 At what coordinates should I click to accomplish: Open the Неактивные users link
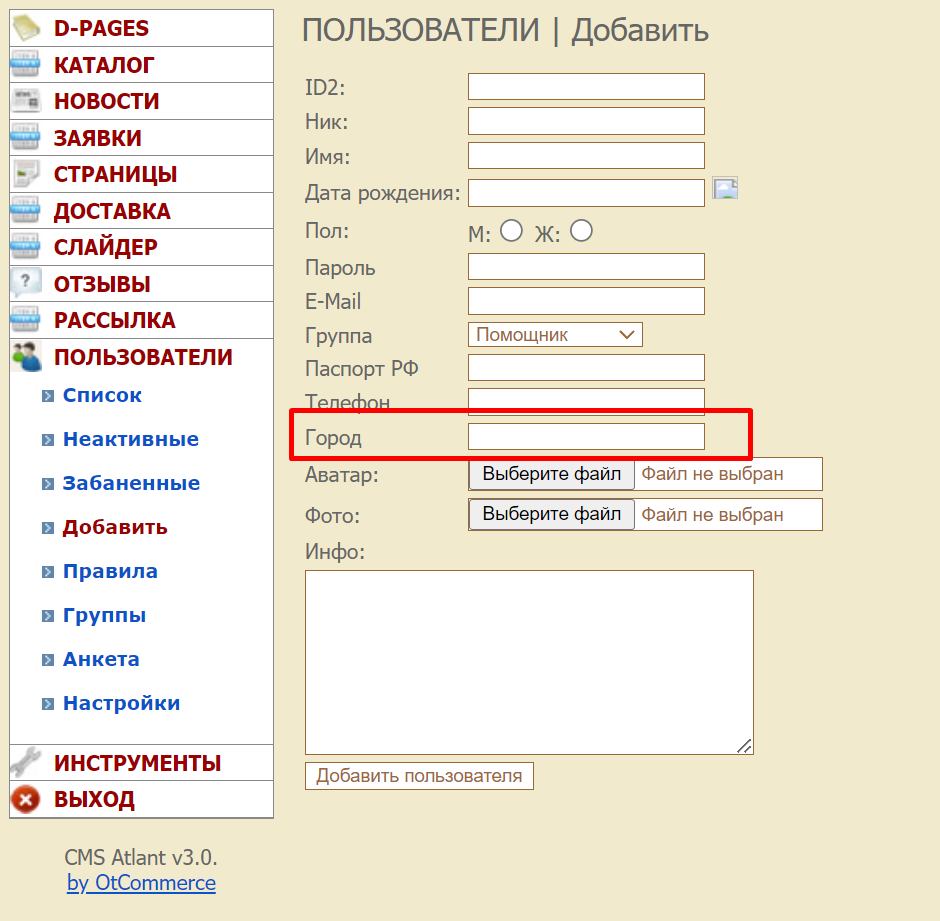click(131, 439)
